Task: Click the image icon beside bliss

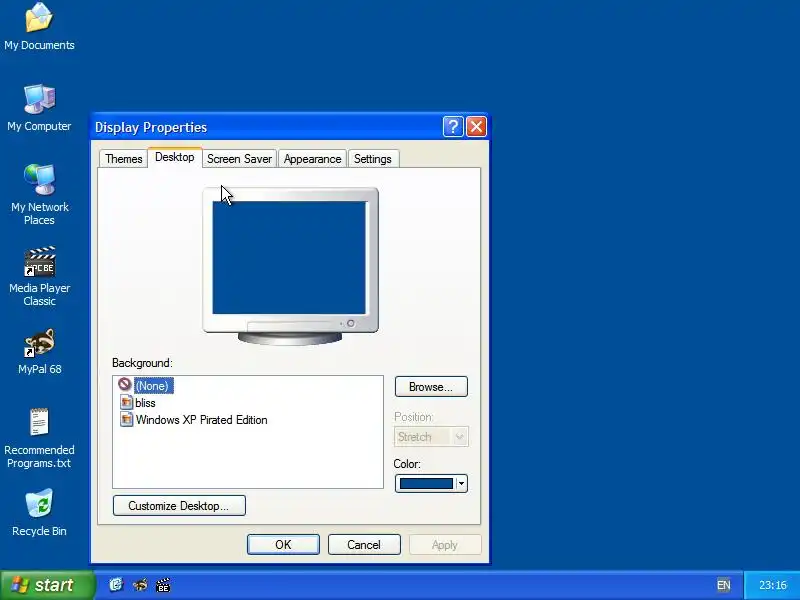Action: [x=126, y=402]
